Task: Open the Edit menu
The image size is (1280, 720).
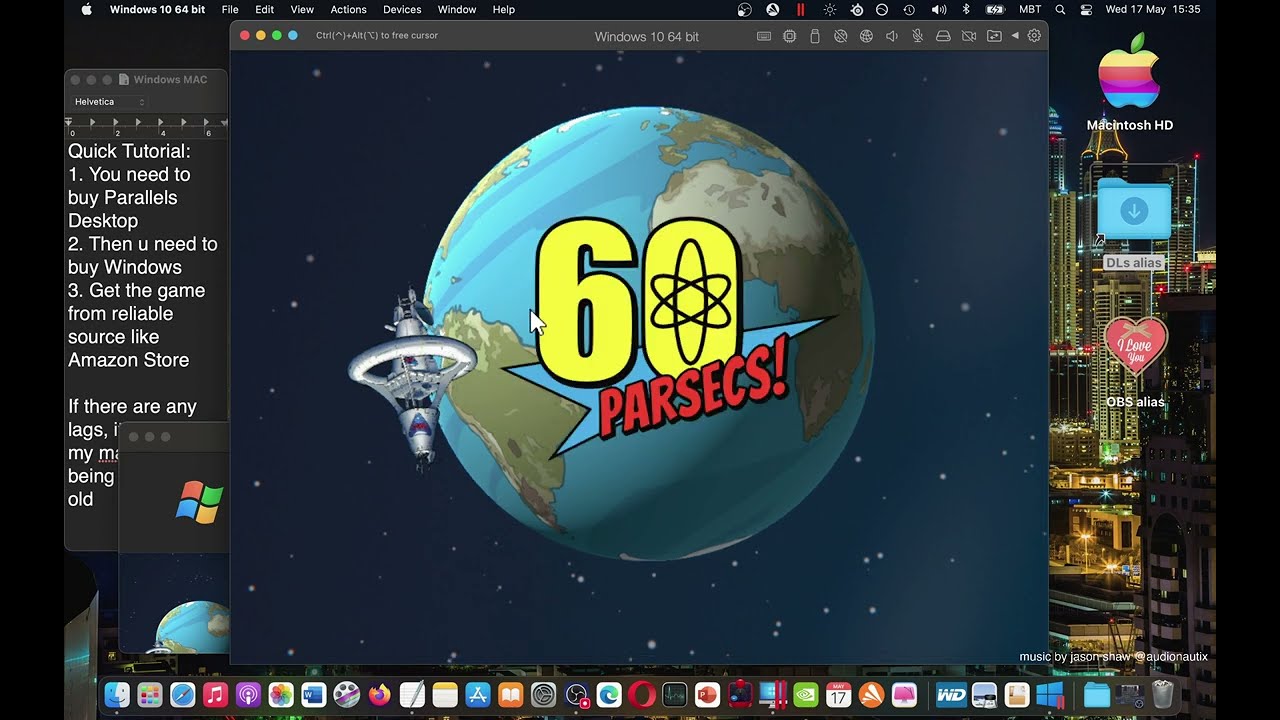Action: pyautogui.click(x=264, y=9)
